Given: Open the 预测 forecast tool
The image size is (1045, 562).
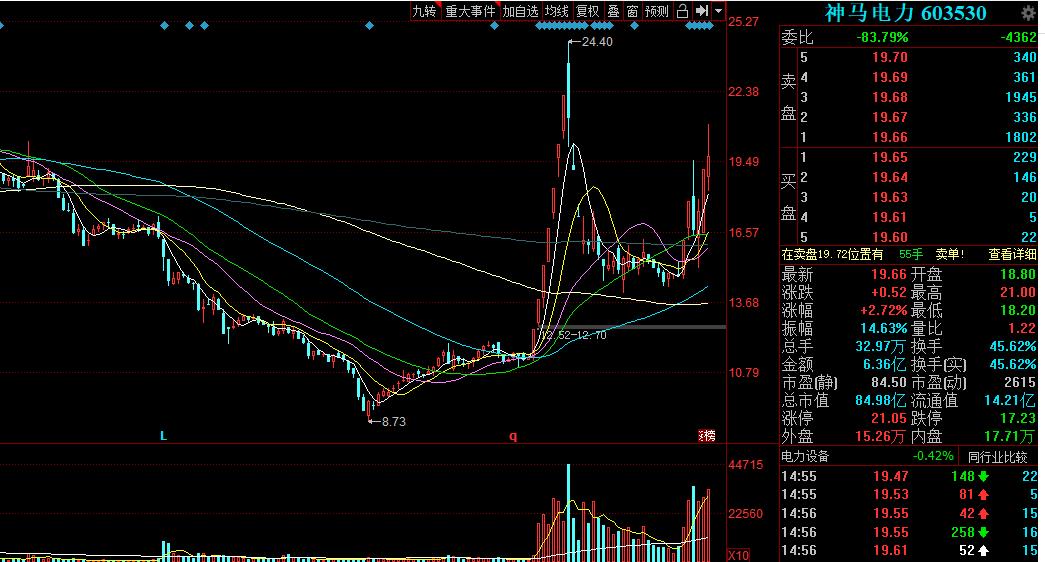Looking at the screenshot, I should 656,11.
